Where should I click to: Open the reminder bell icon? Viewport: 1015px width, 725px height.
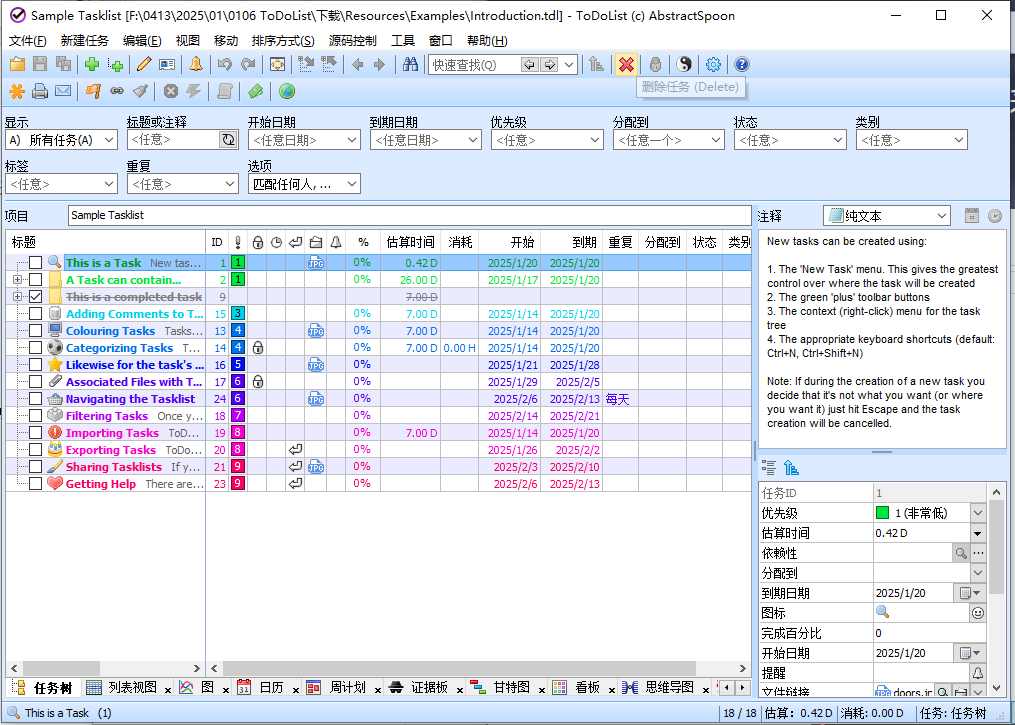click(196, 64)
